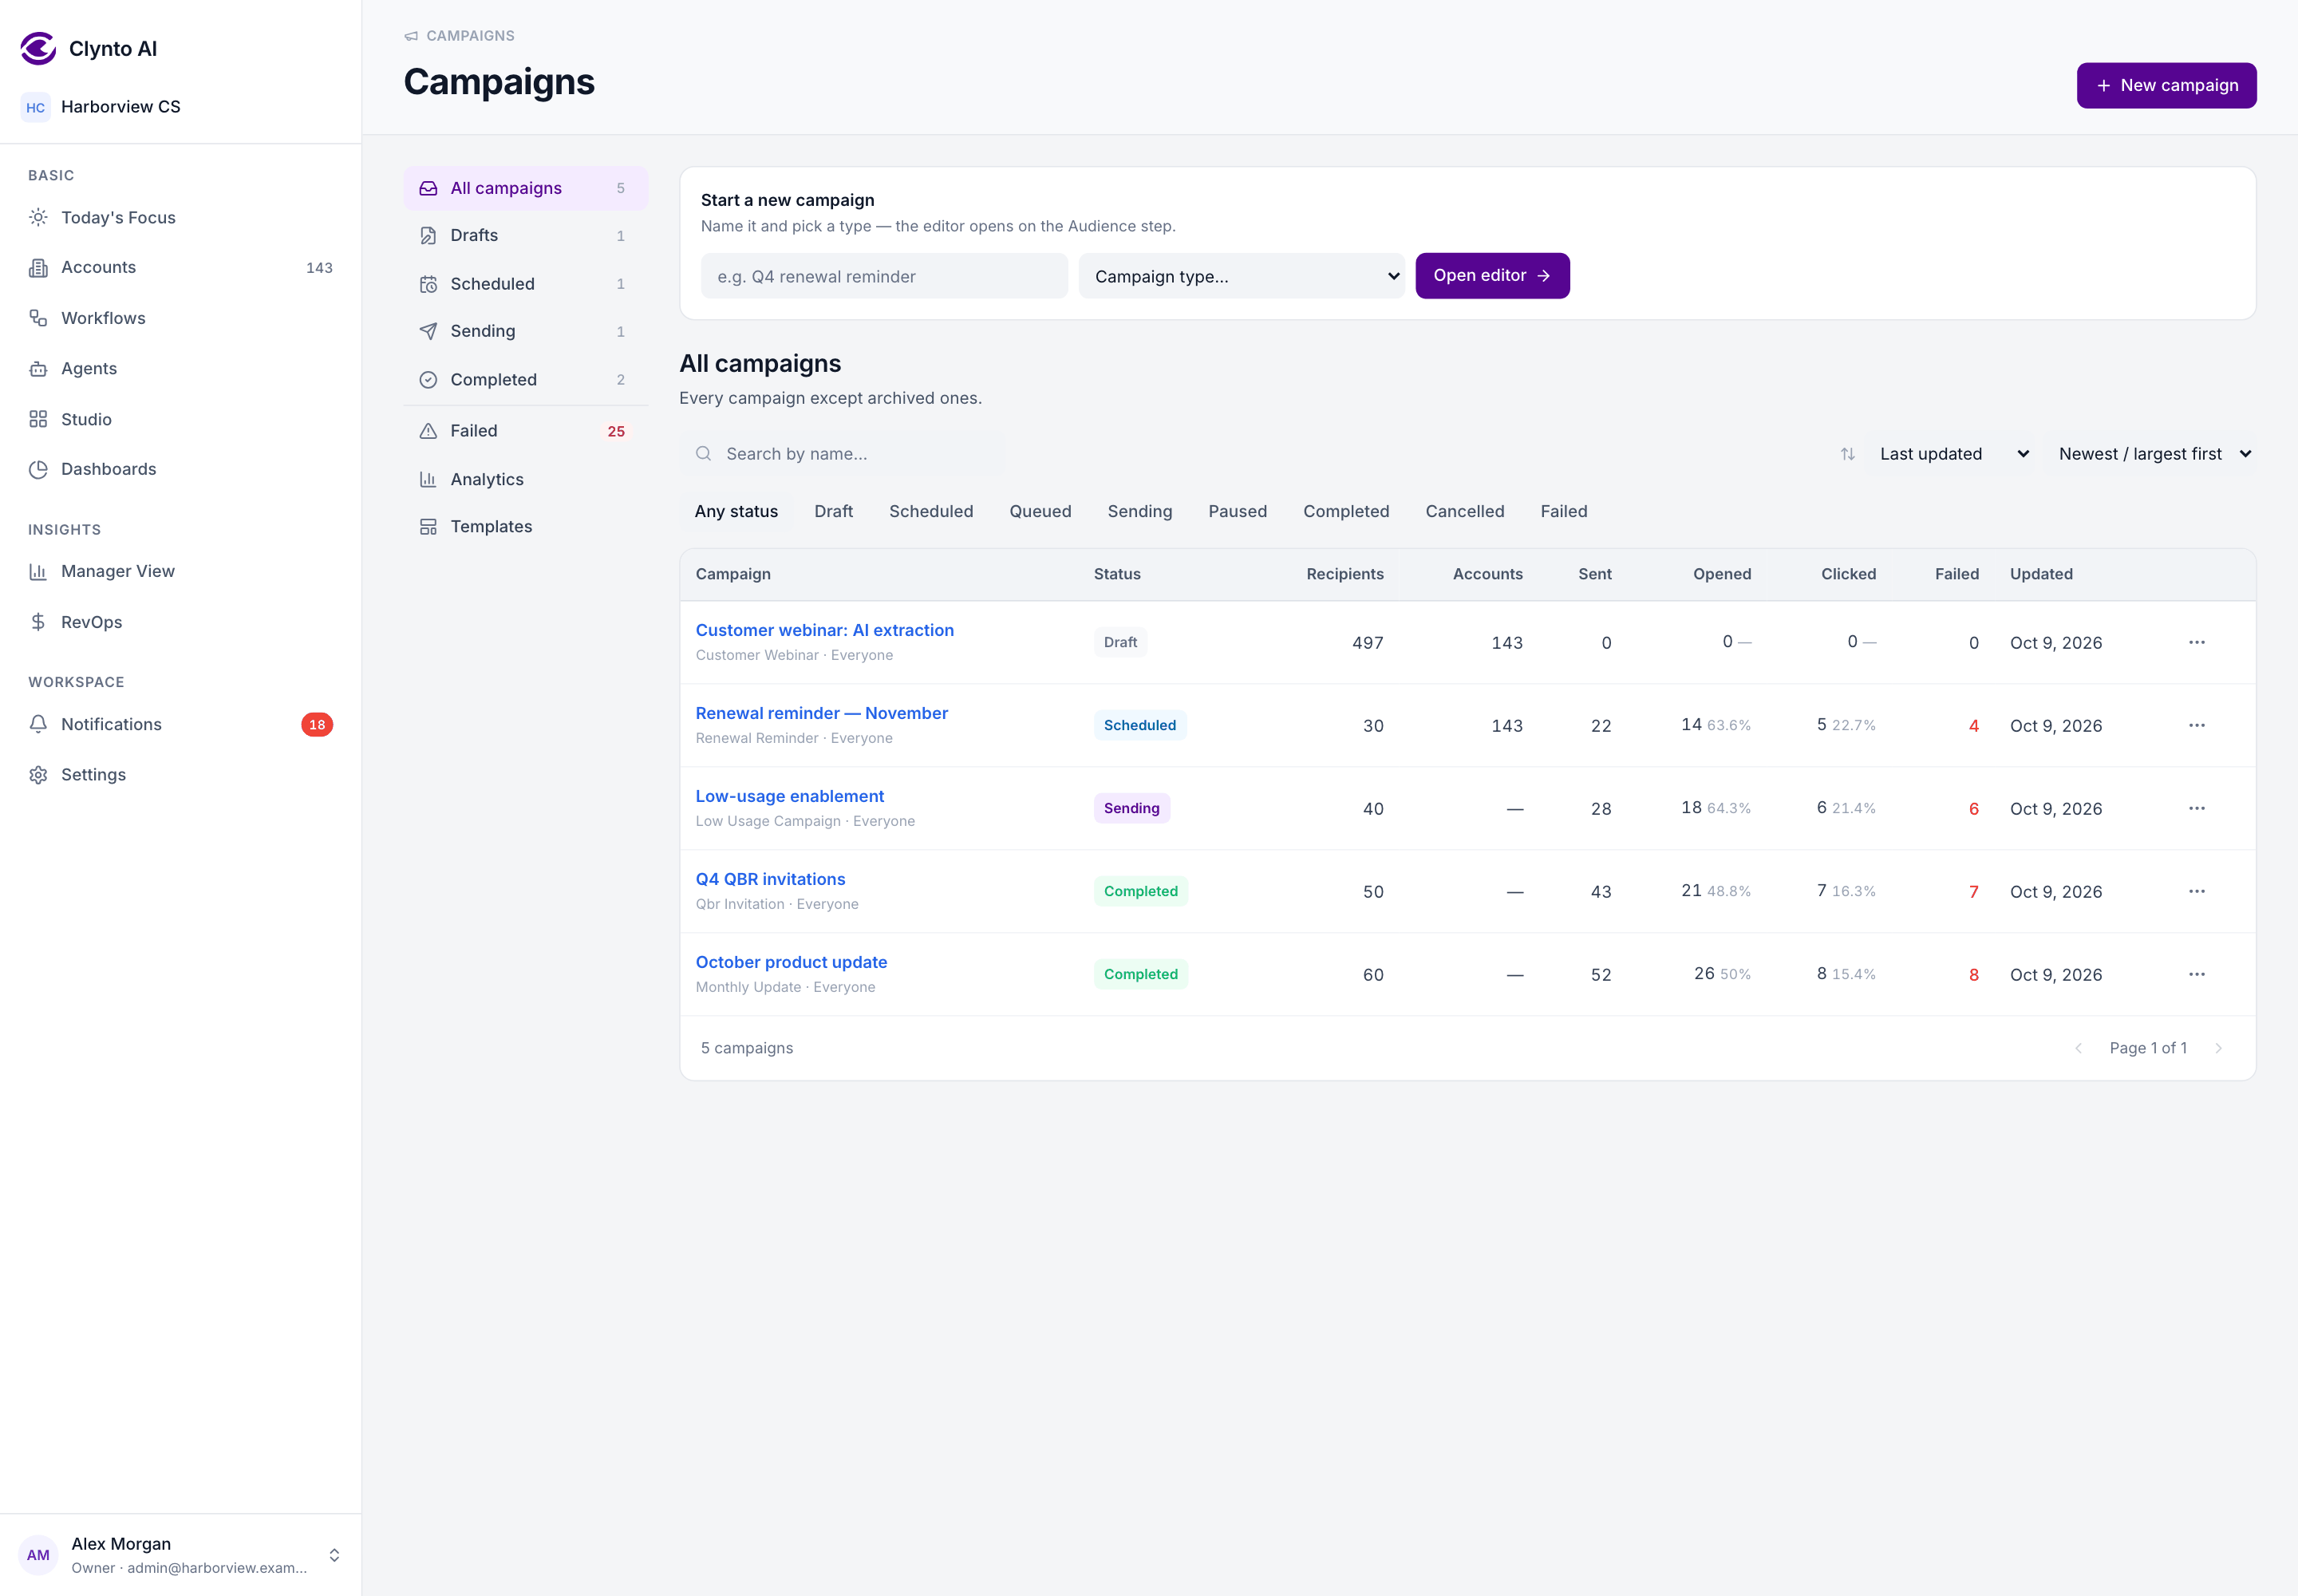This screenshot has width=2298, height=1596.
Task: Click the Failed warning triangle icon
Action: click(428, 431)
